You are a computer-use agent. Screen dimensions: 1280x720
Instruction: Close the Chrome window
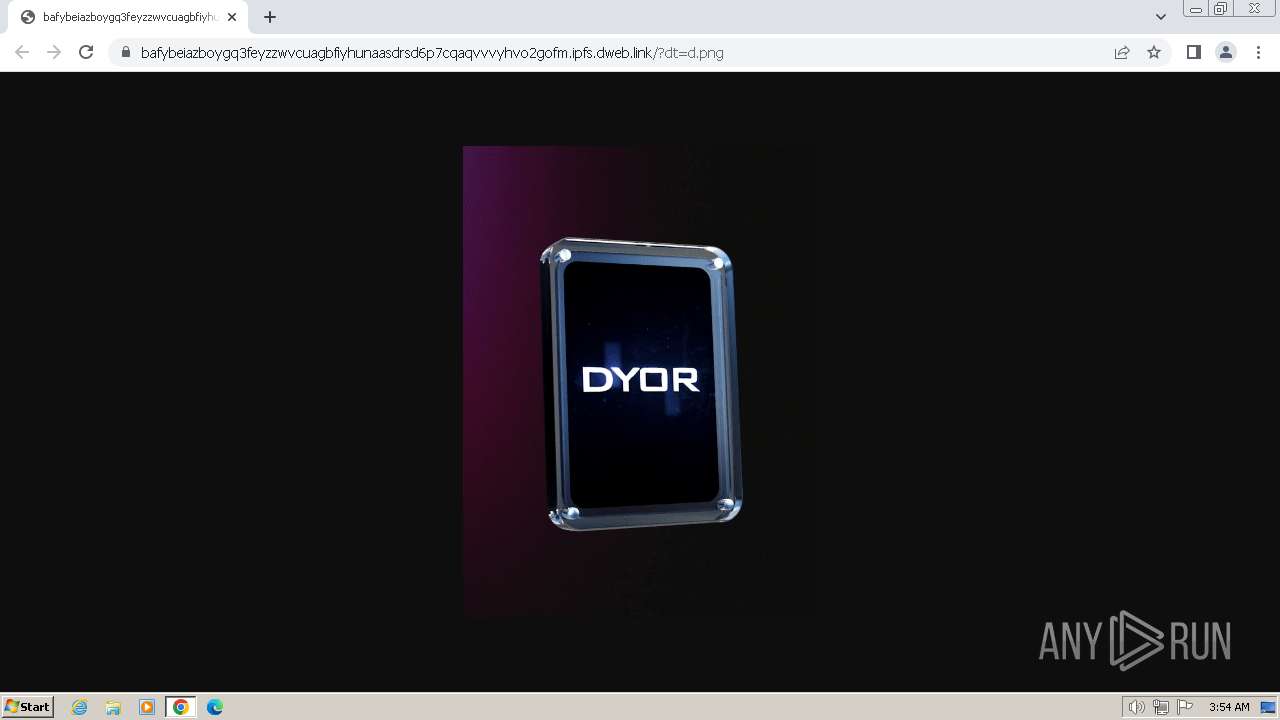click(1254, 9)
